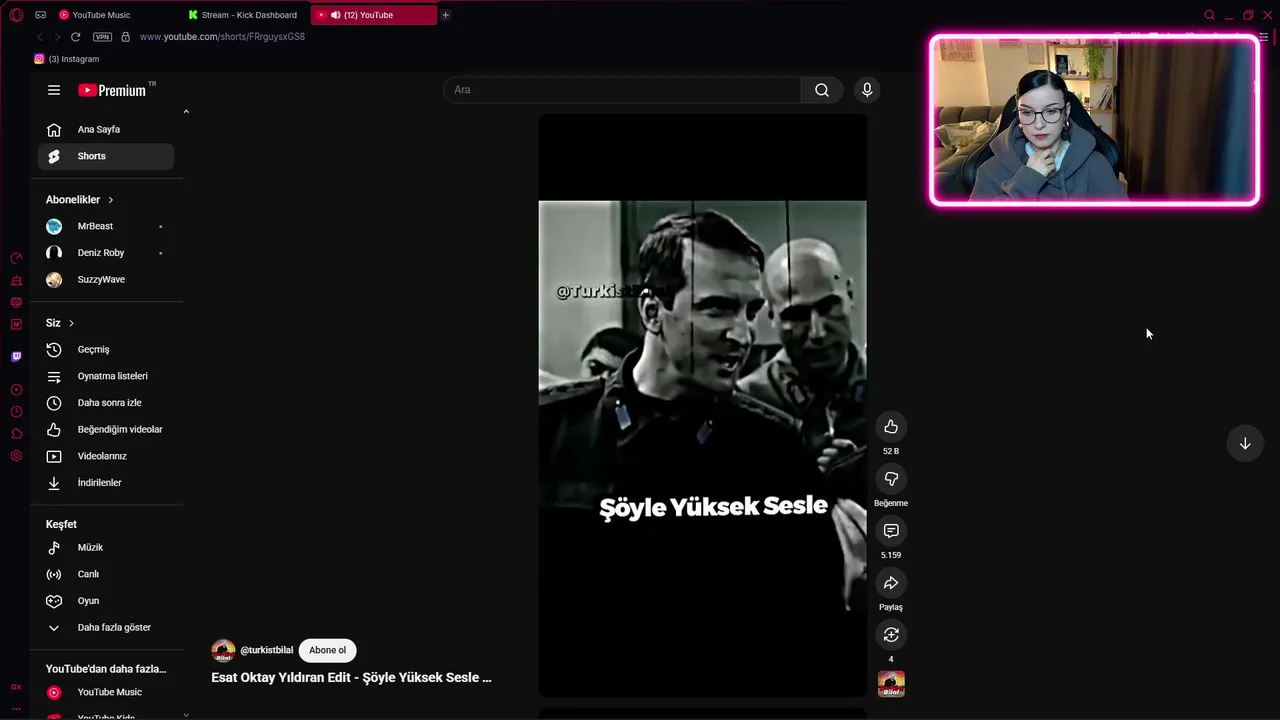This screenshot has width=1280, height=720.
Task: Like the Short with thumbs up
Action: [891, 427]
